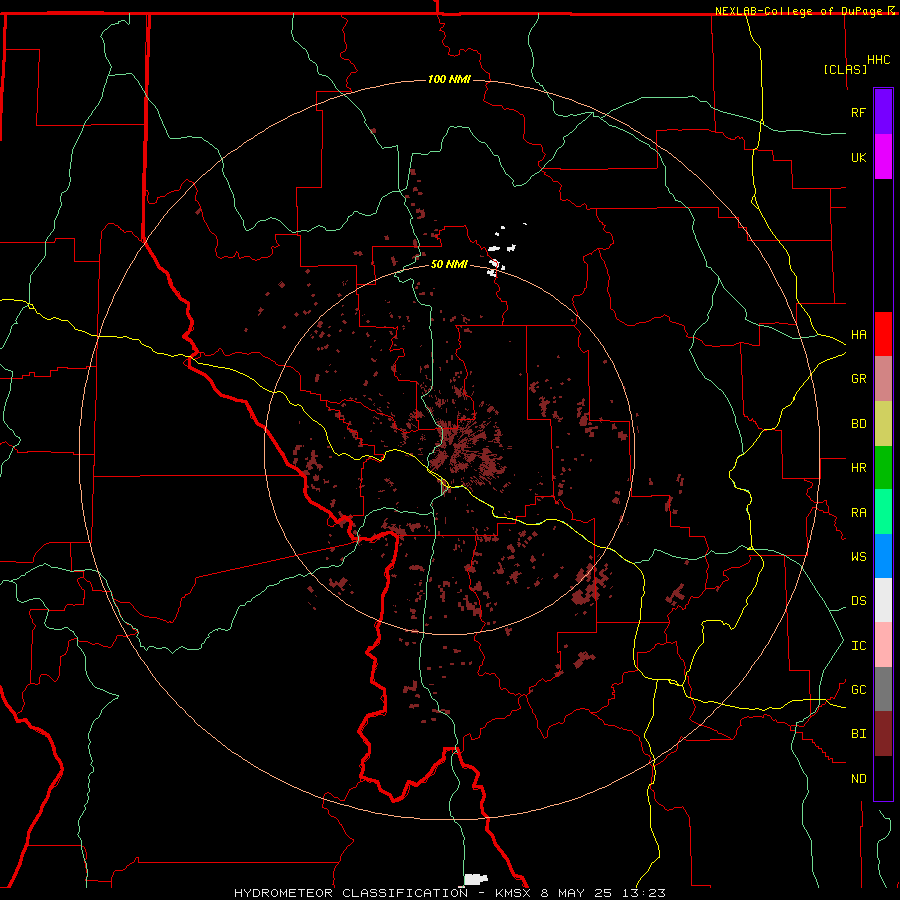Pick the dark green HR swatch
This screenshot has height=900, width=900.
pyautogui.click(x=883, y=468)
